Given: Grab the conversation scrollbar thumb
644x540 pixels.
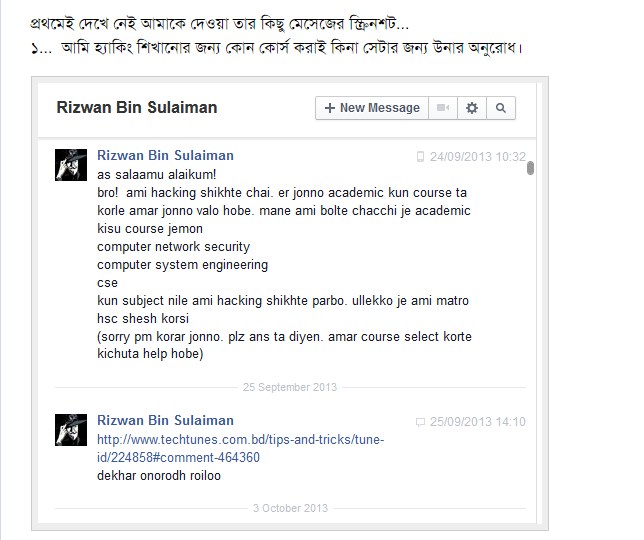Looking at the screenshot, I should 530,168.
